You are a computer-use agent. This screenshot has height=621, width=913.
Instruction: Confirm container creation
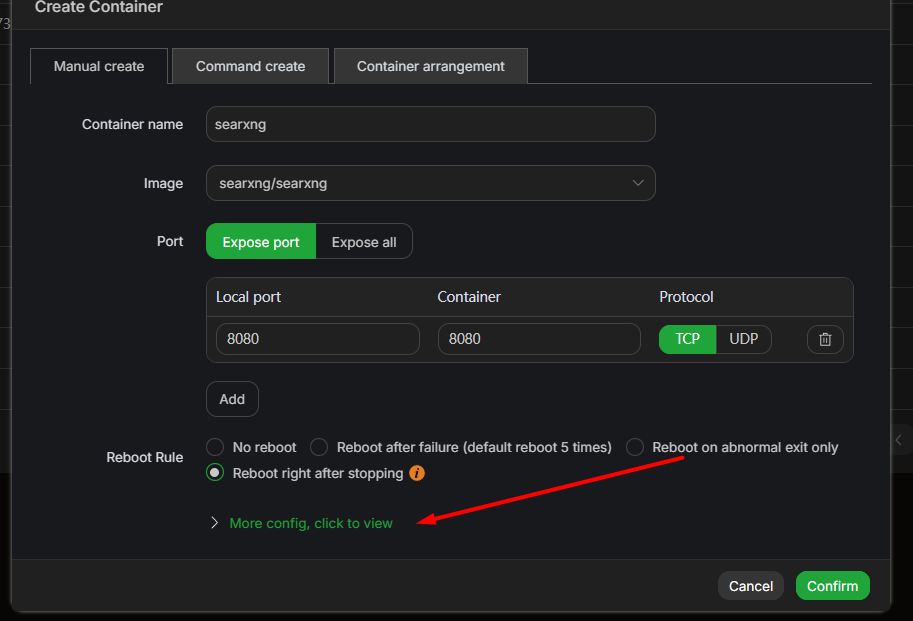(833, 585)
